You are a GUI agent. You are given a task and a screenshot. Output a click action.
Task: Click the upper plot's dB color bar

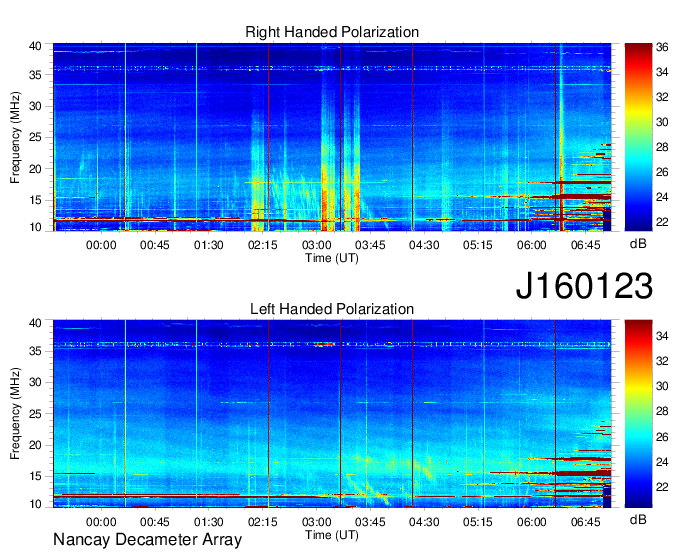(638, 137)
